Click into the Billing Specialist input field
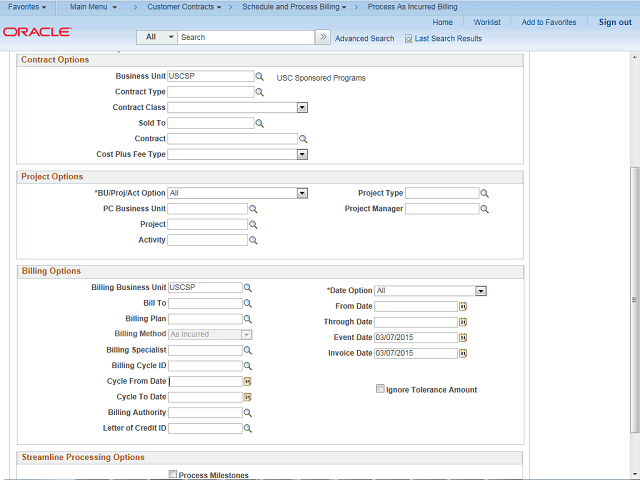 coord(205,350)
